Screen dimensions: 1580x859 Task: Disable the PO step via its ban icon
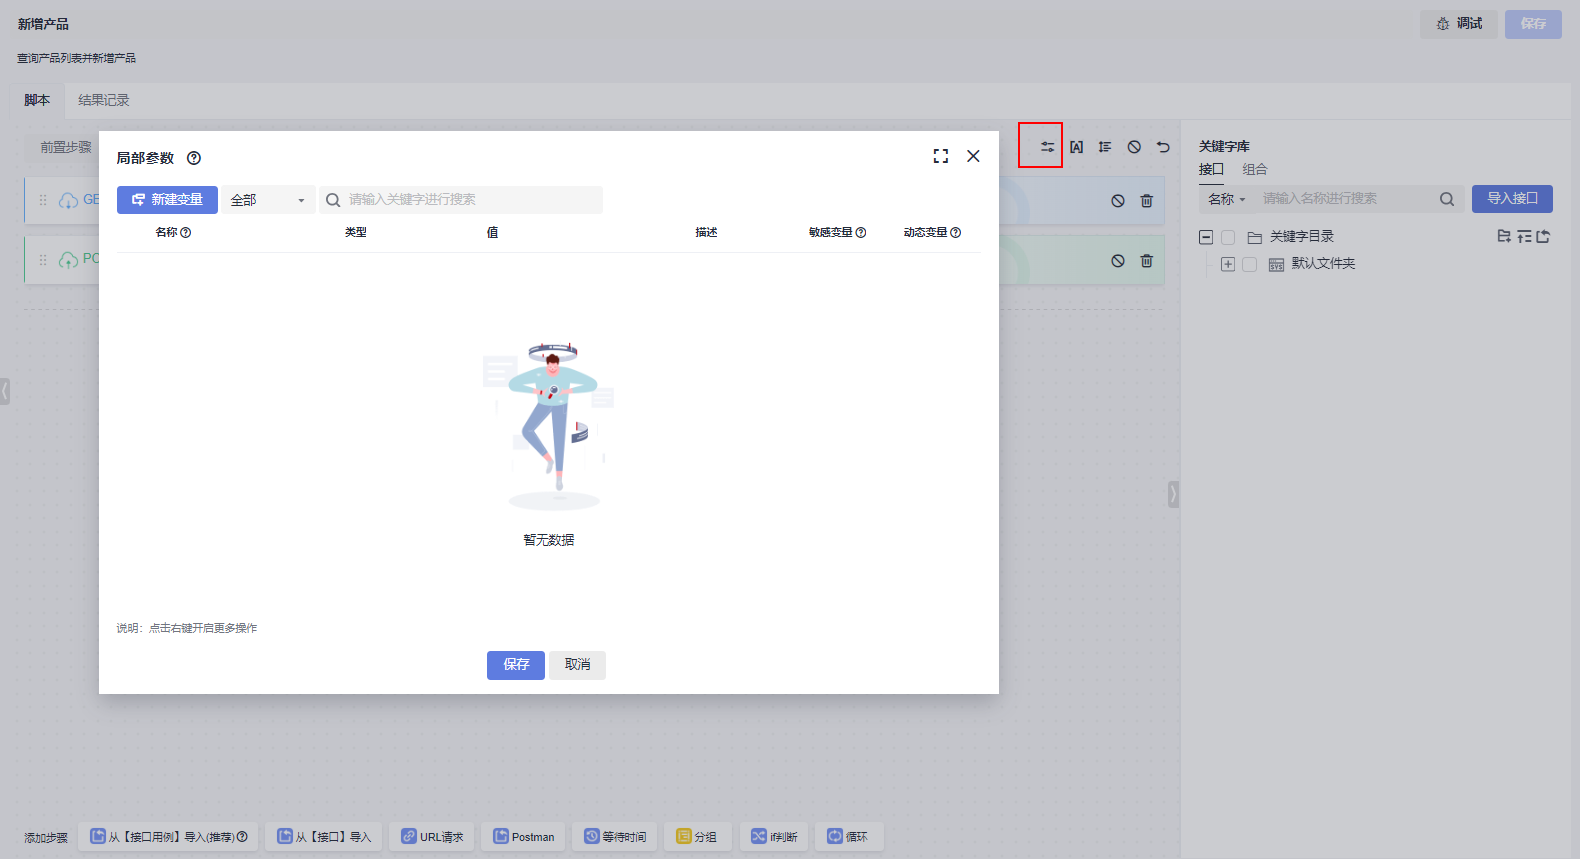pos(1118,261)
